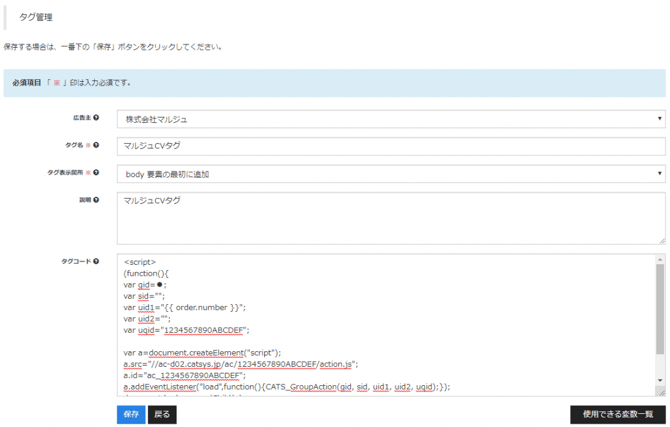Open the タグ表示箇所 dropdown
The image size is (670, 427).
coord(391,174)
